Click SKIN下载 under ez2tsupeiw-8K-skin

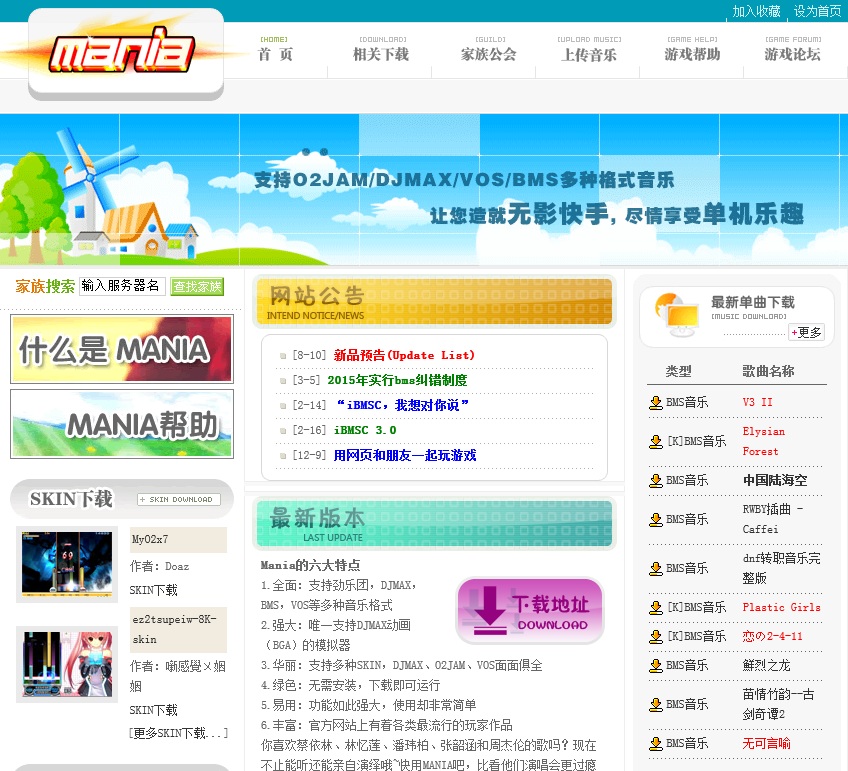[154, 710]
